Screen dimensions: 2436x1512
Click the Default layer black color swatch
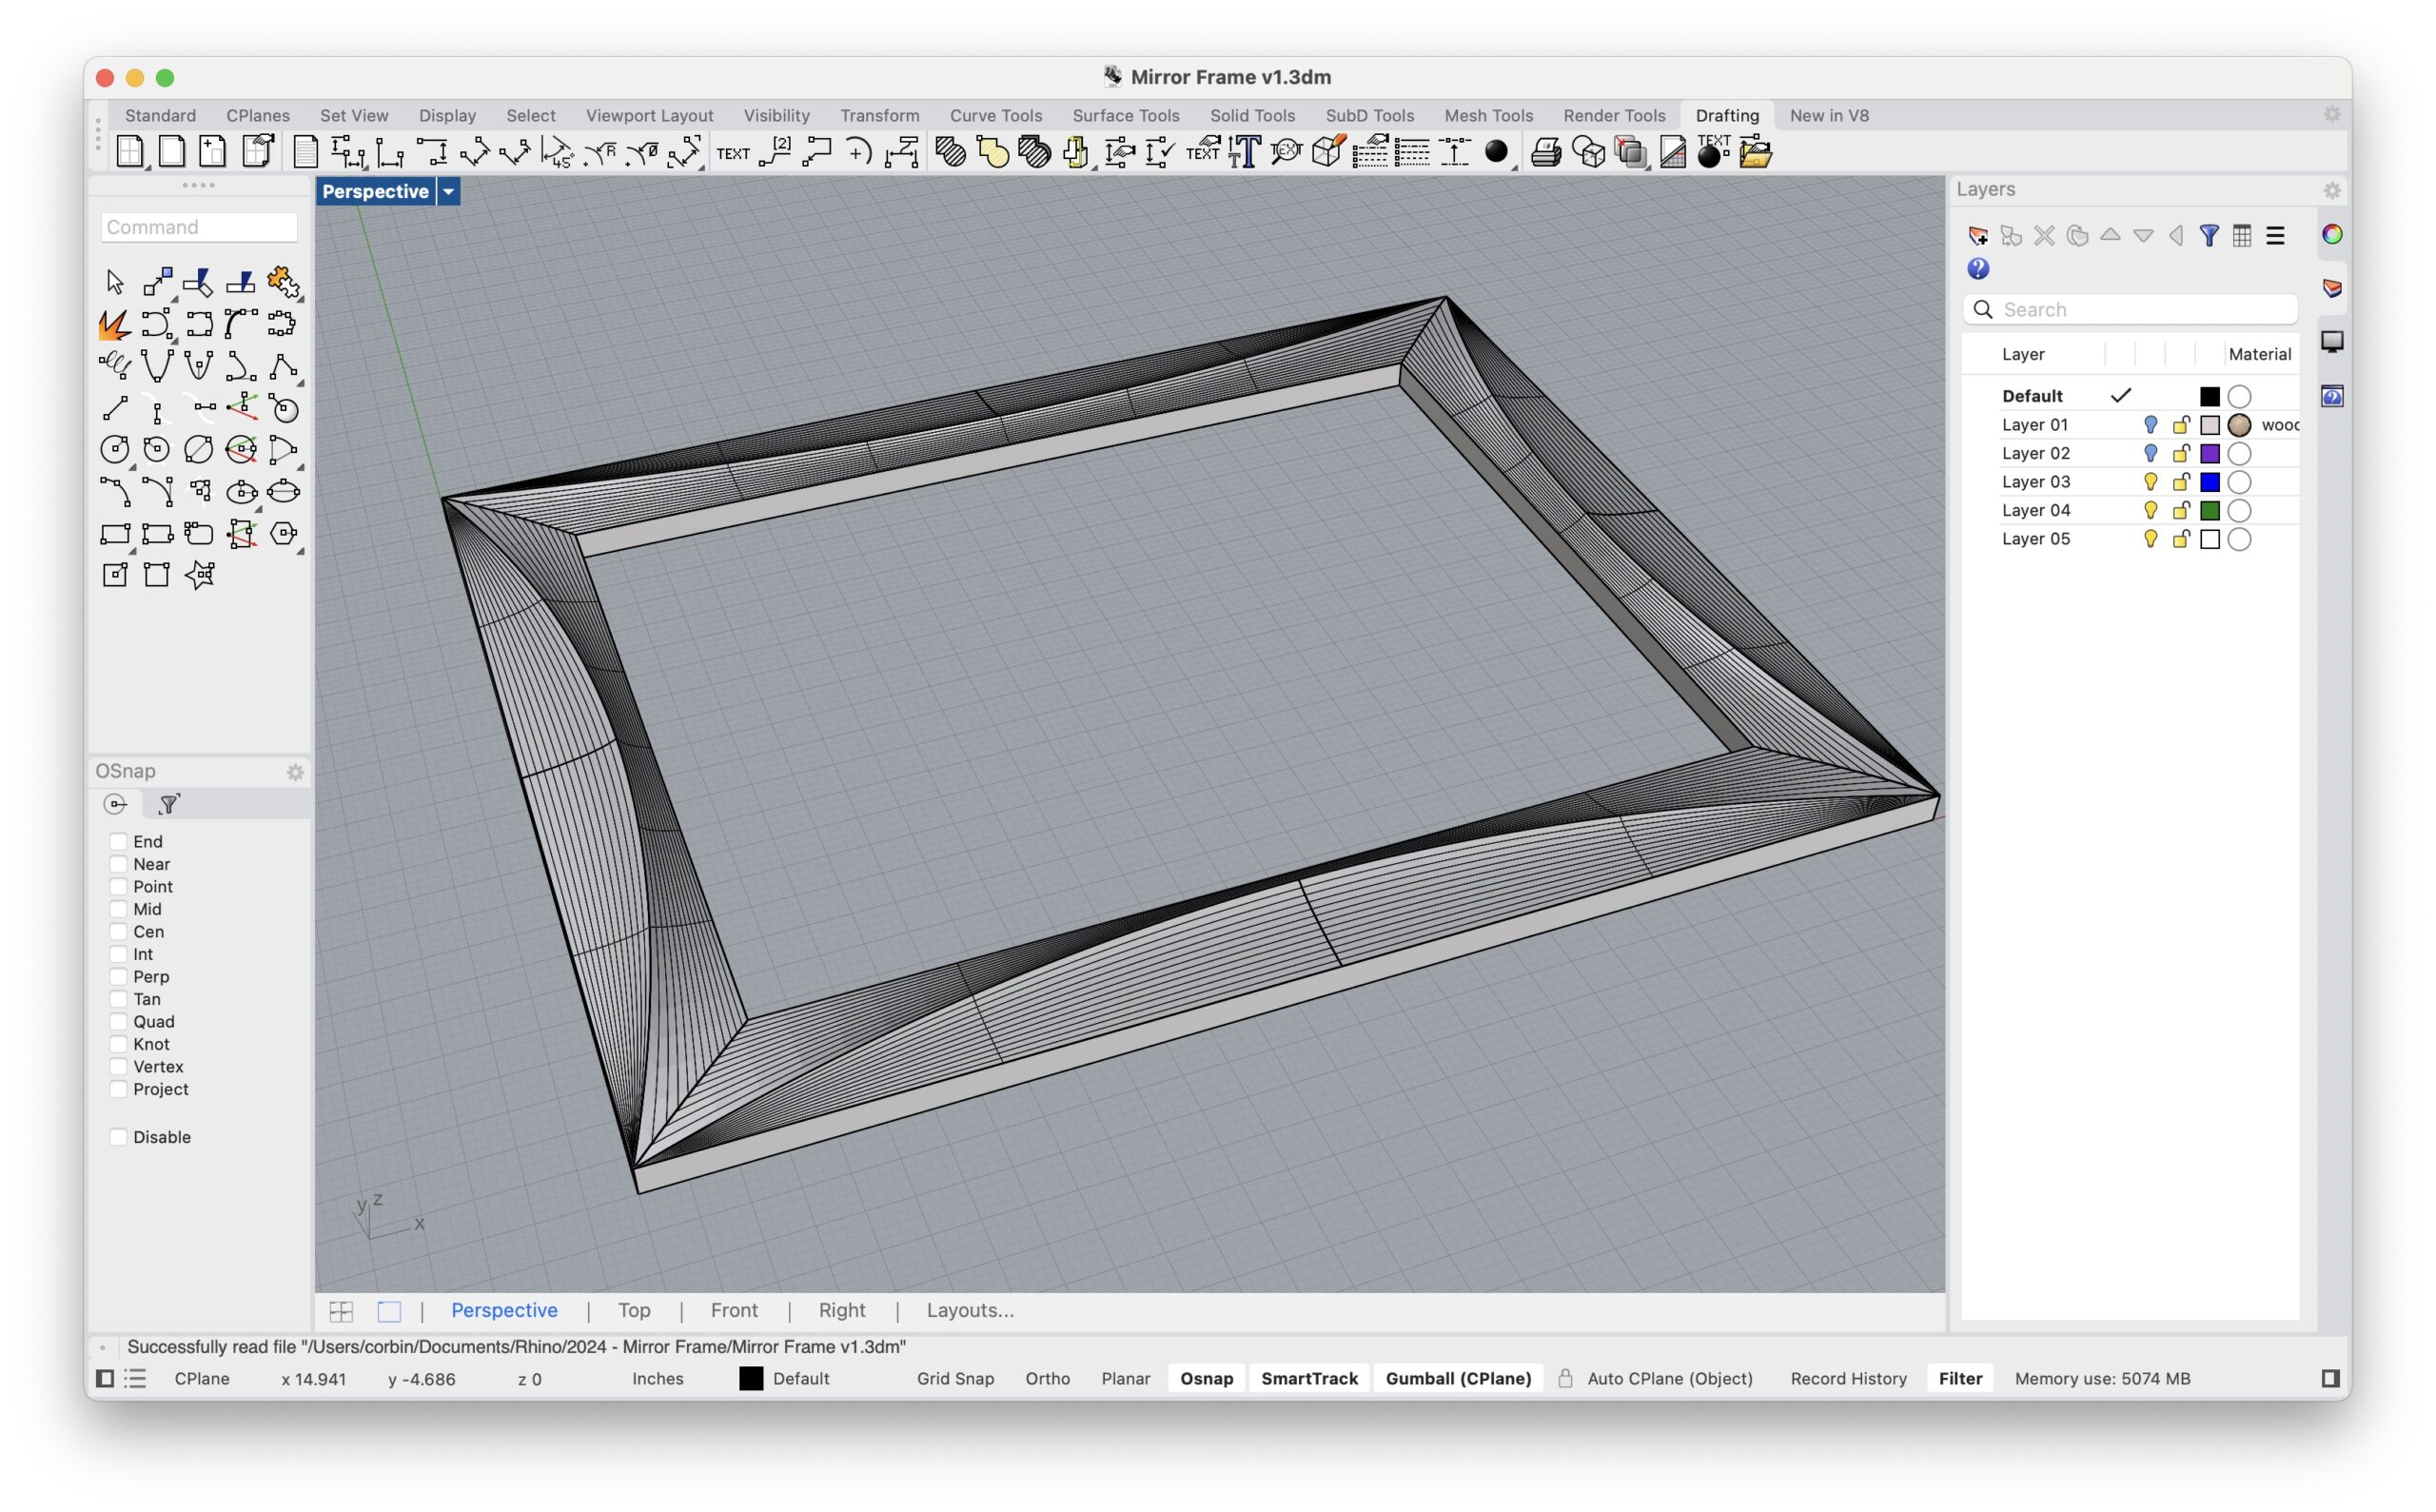[x=2210, y=396]
